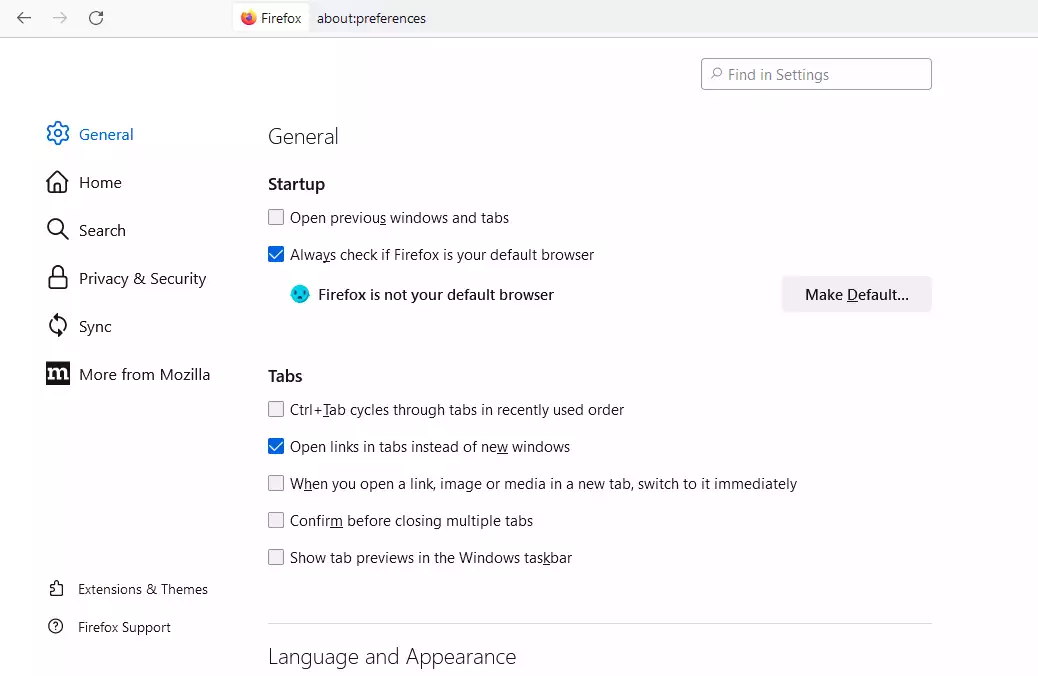This screenshot has width=1038, height=676.
Task: Uncheck Open links in tabs instead of new windows
Action: 276,446
